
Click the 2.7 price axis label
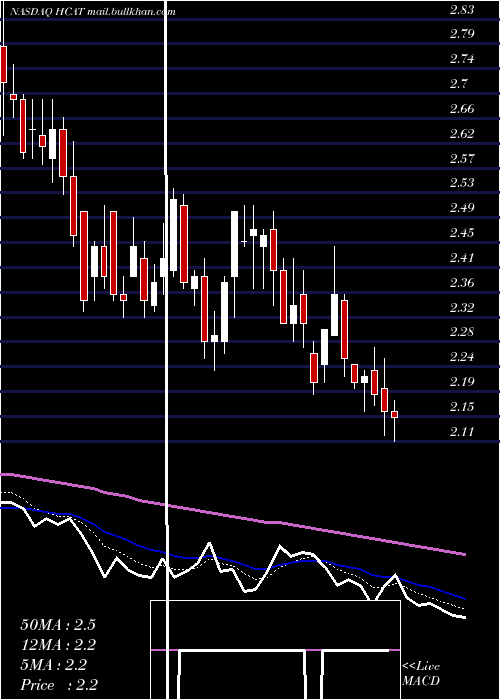point(458,83)
